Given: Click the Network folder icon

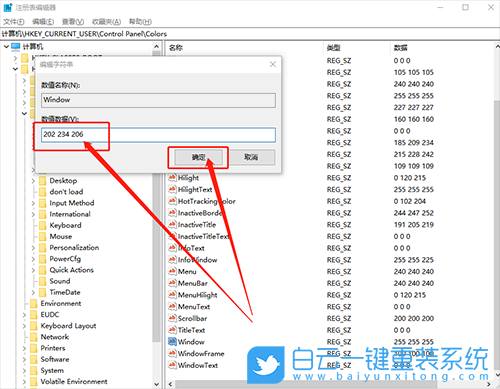Looking at the screenshot, I should point(33,337).
